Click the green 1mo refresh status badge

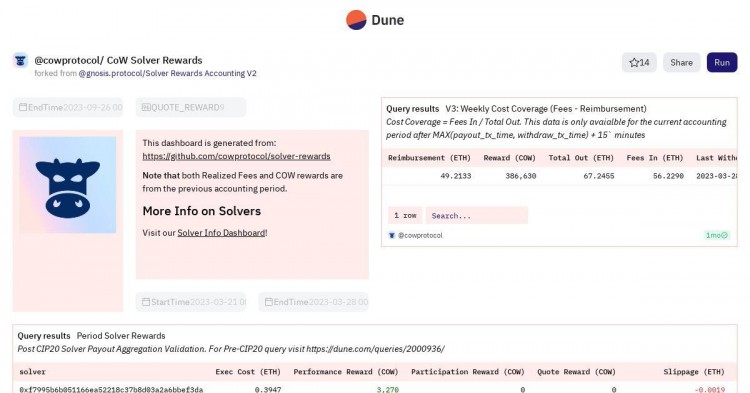coord(717,235)
